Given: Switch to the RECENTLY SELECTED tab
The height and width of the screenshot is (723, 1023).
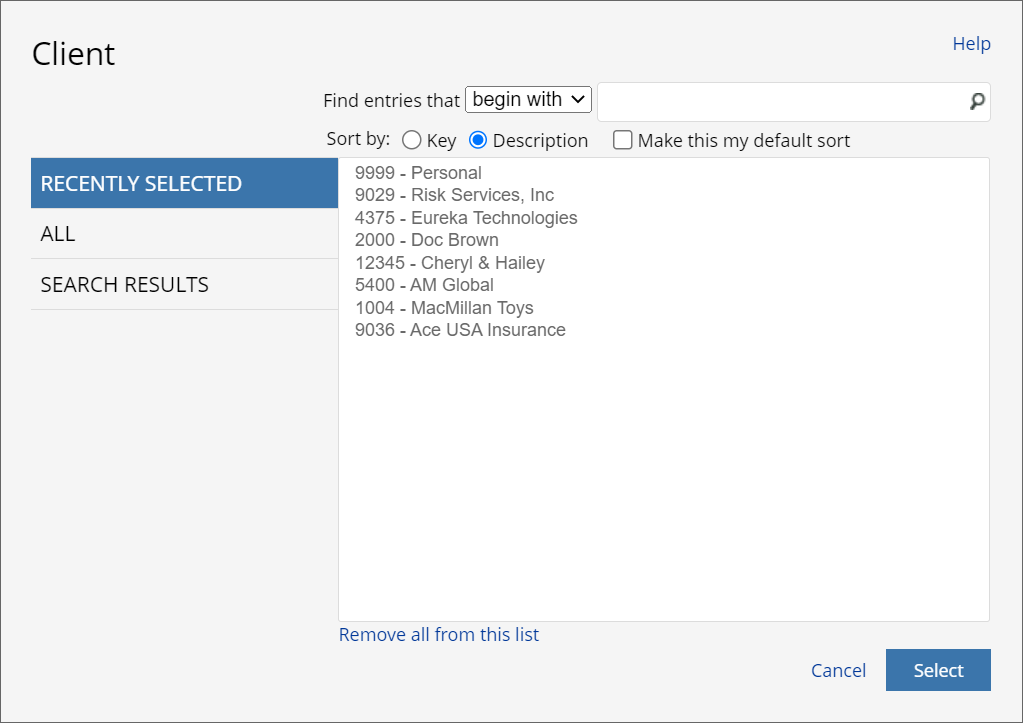Looking at the screenshot, I should [140, 183].
